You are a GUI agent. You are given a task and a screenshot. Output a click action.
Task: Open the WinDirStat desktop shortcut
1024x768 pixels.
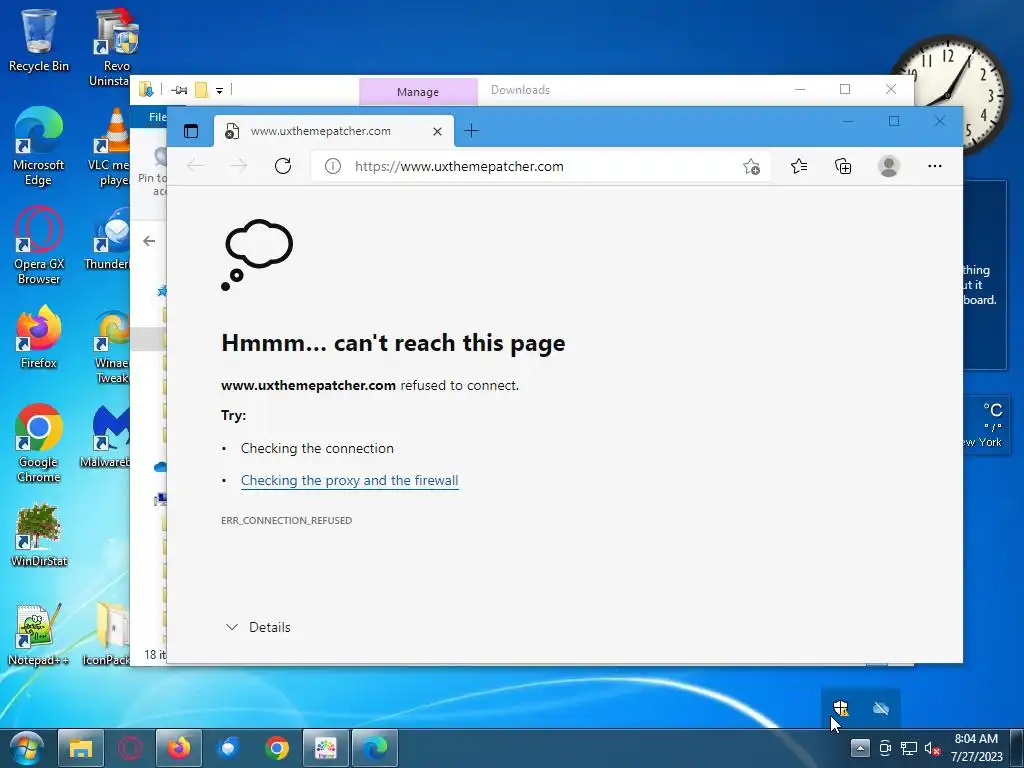[39, 536]
